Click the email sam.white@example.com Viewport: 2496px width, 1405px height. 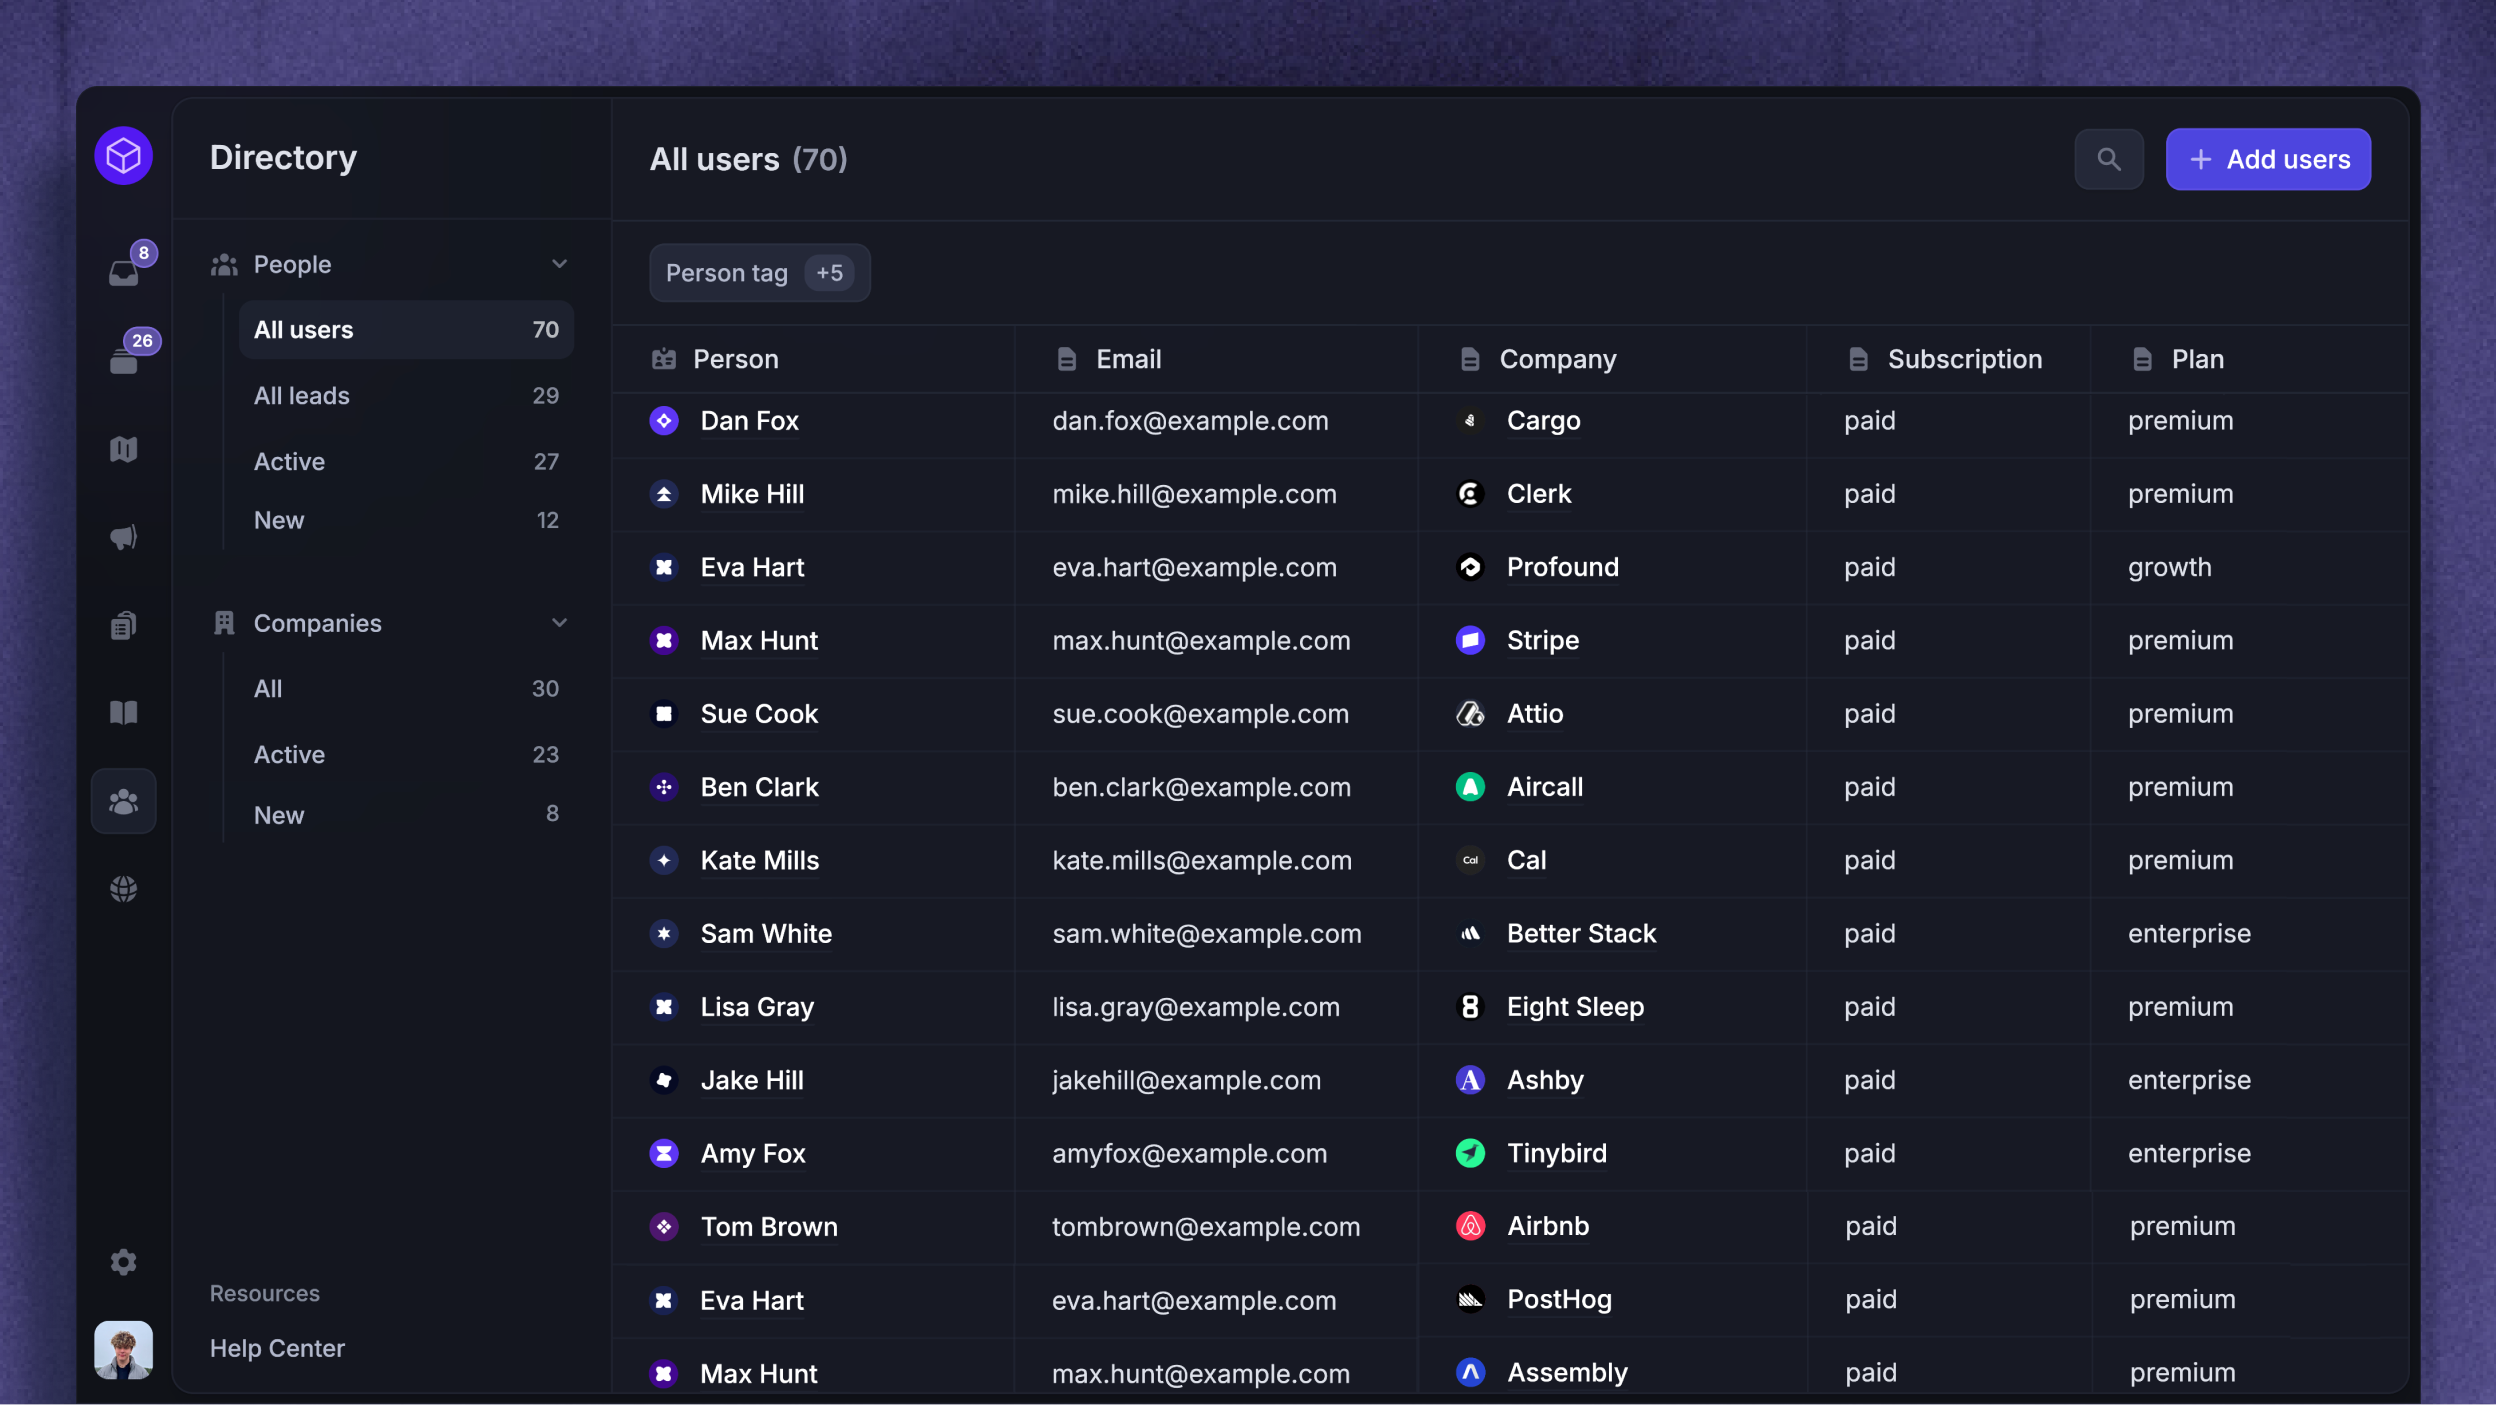click(x=1207, y=934)
